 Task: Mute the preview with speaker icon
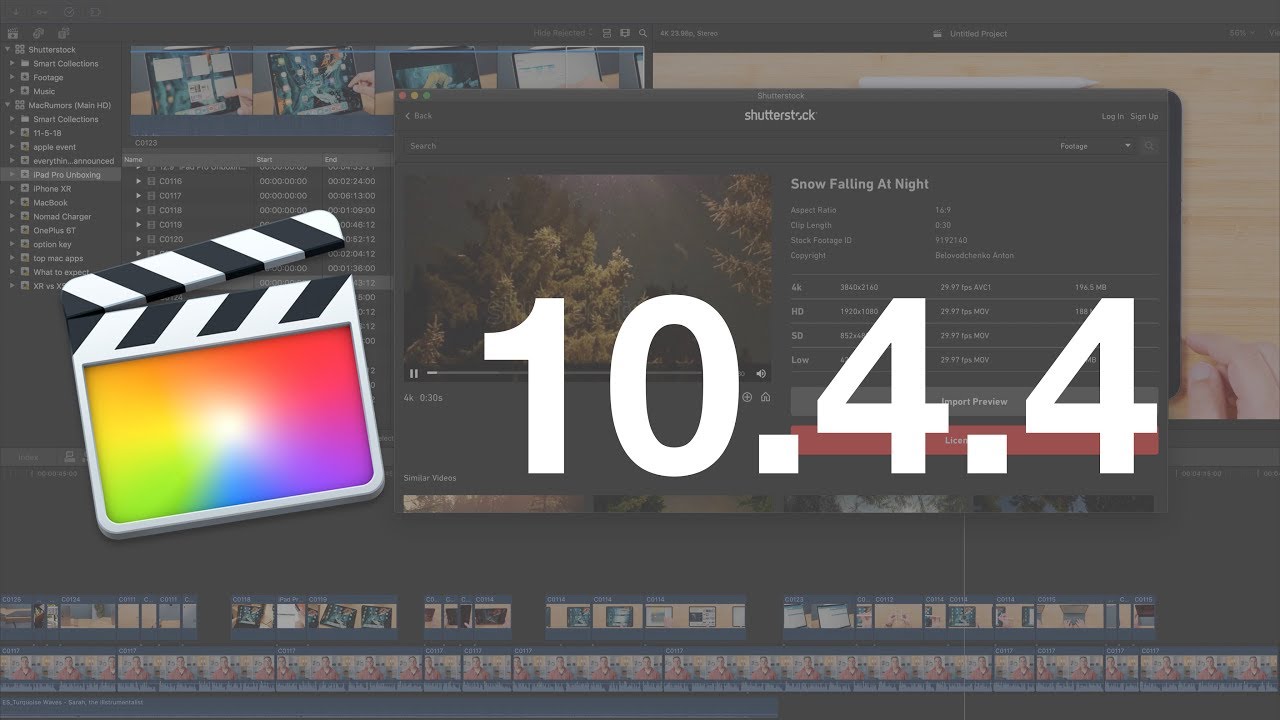click(761, 373)
